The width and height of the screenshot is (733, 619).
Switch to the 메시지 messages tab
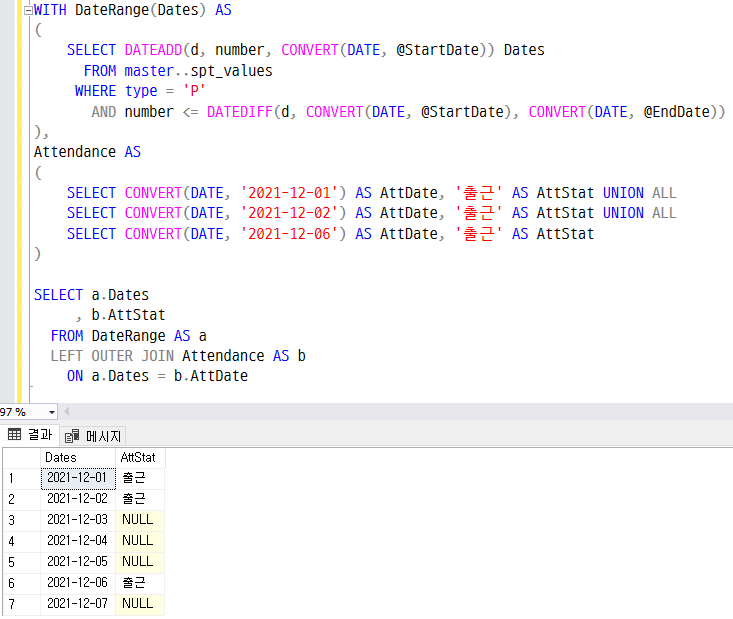(93, 436)
